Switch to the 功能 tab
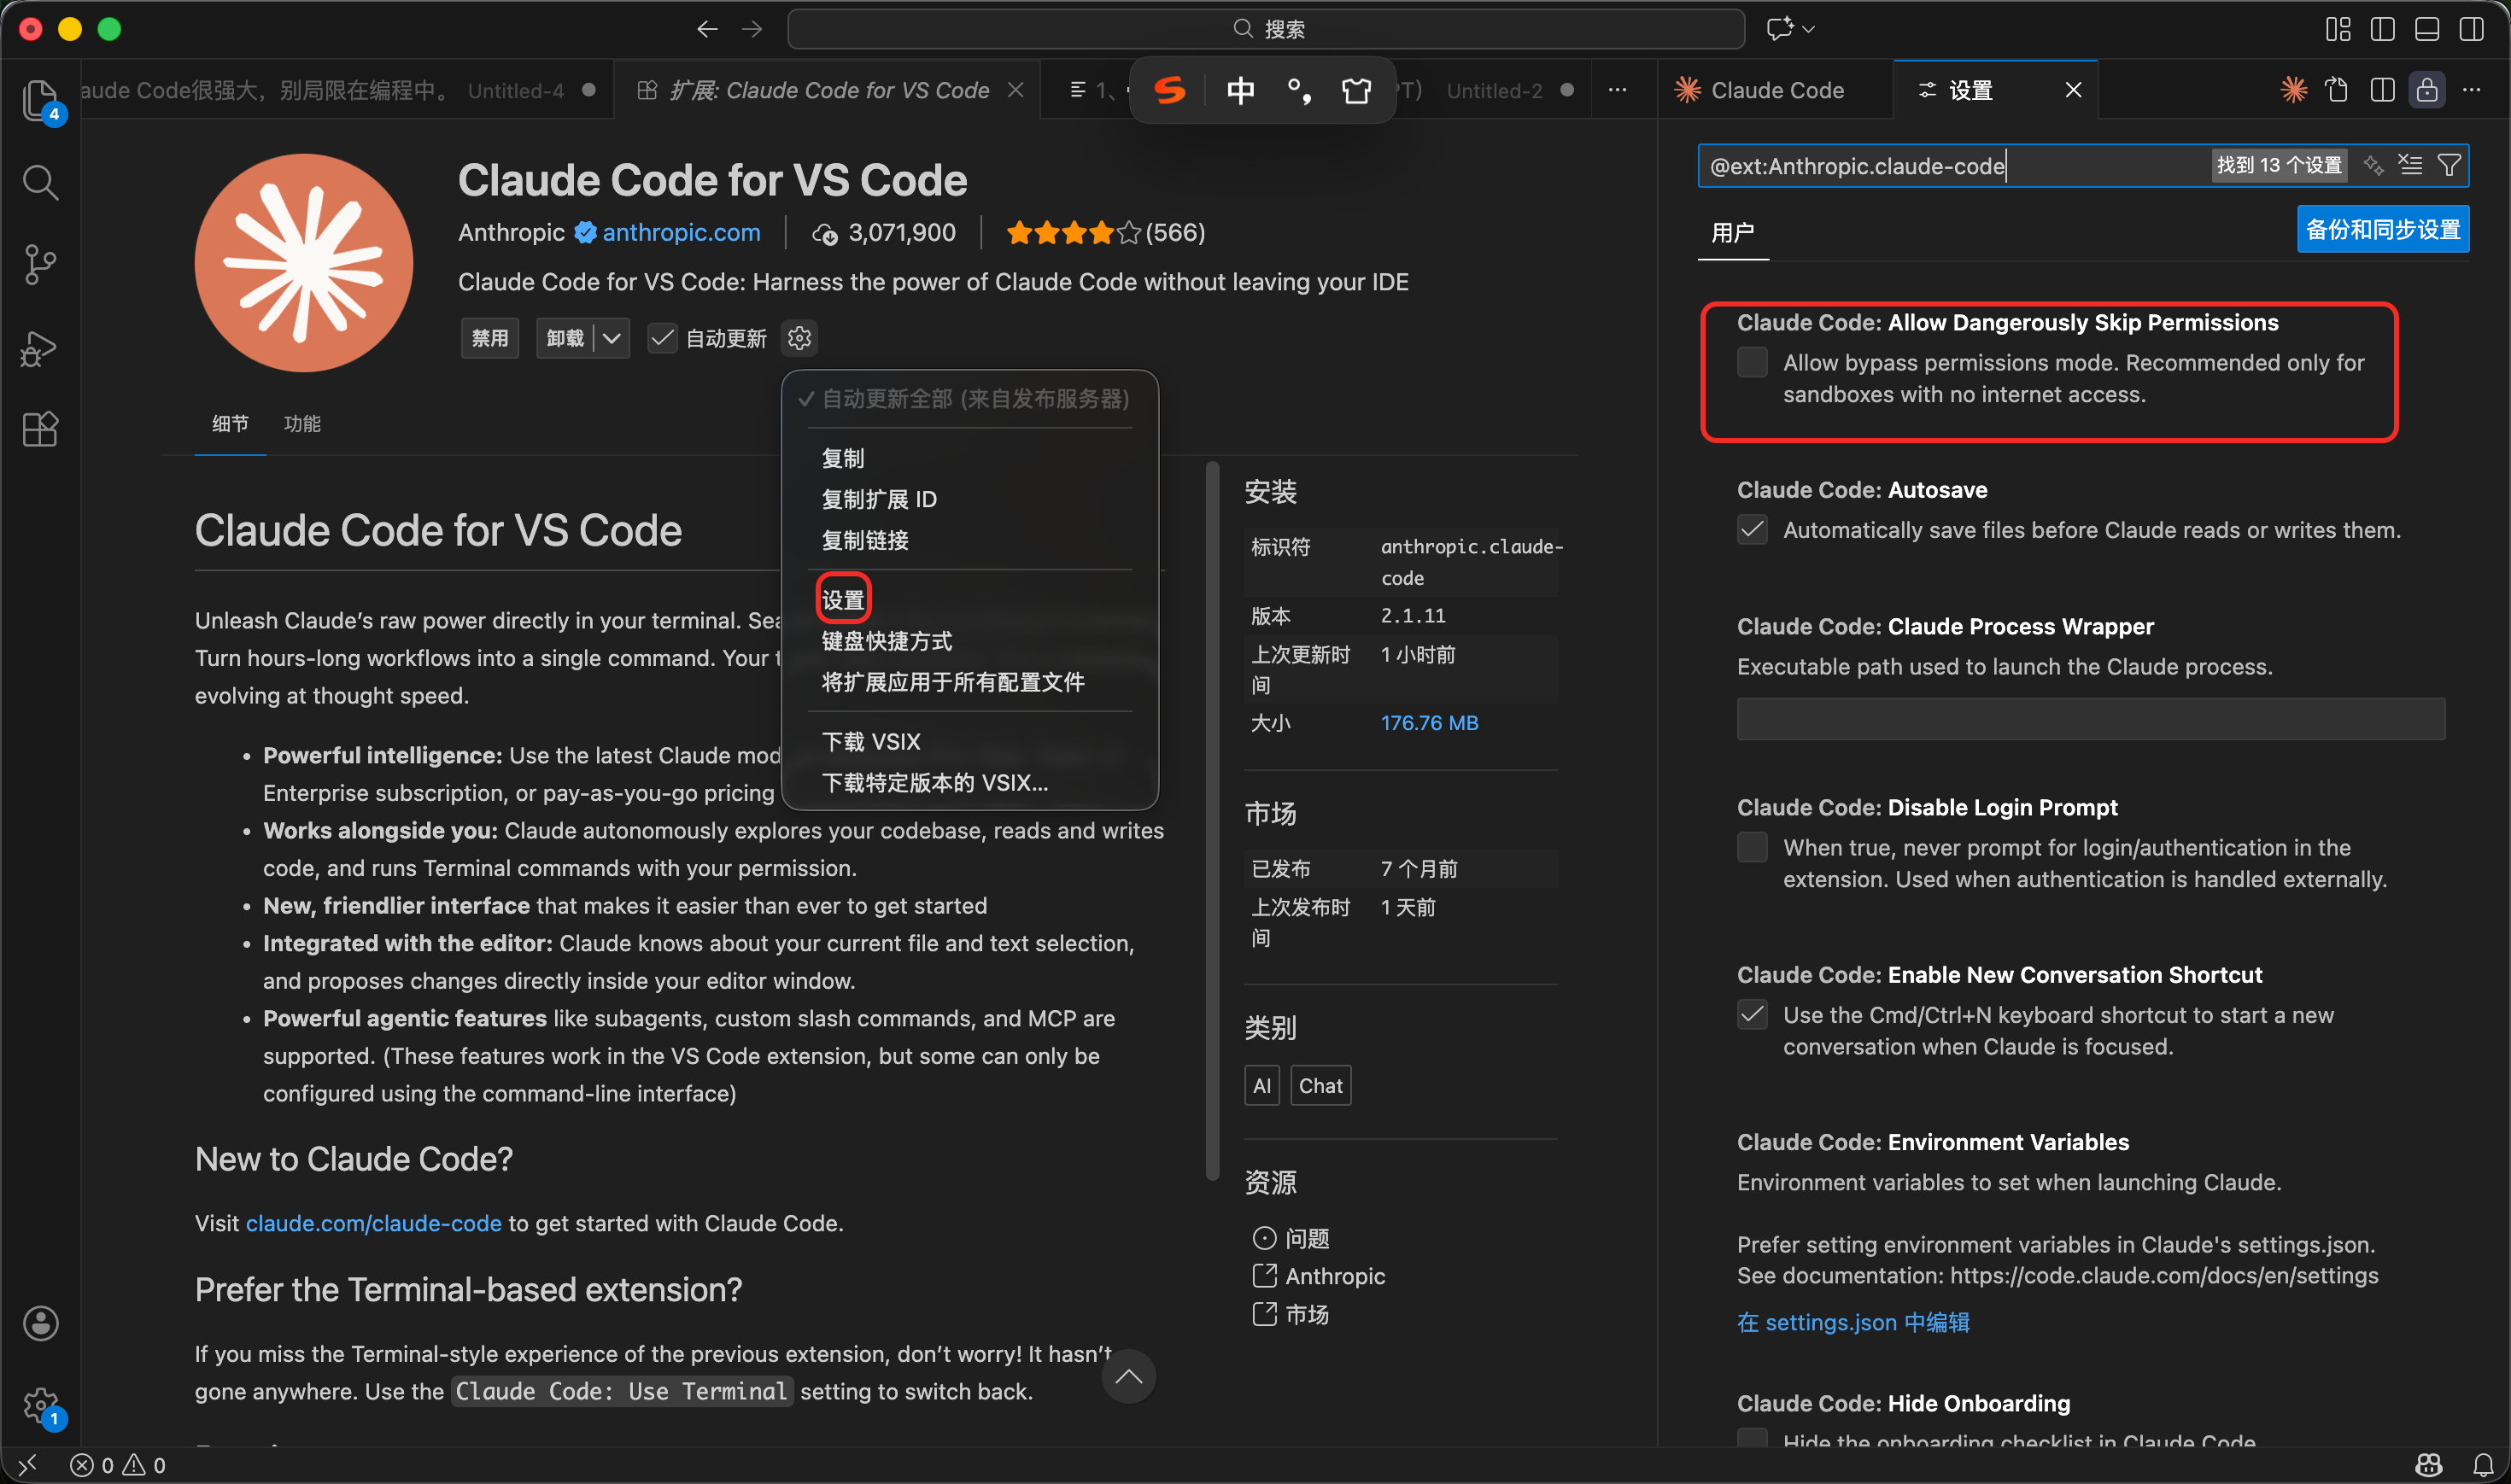Image resolution: width=2511 pixels, height=1484 pixels. (x=302, y=423)
